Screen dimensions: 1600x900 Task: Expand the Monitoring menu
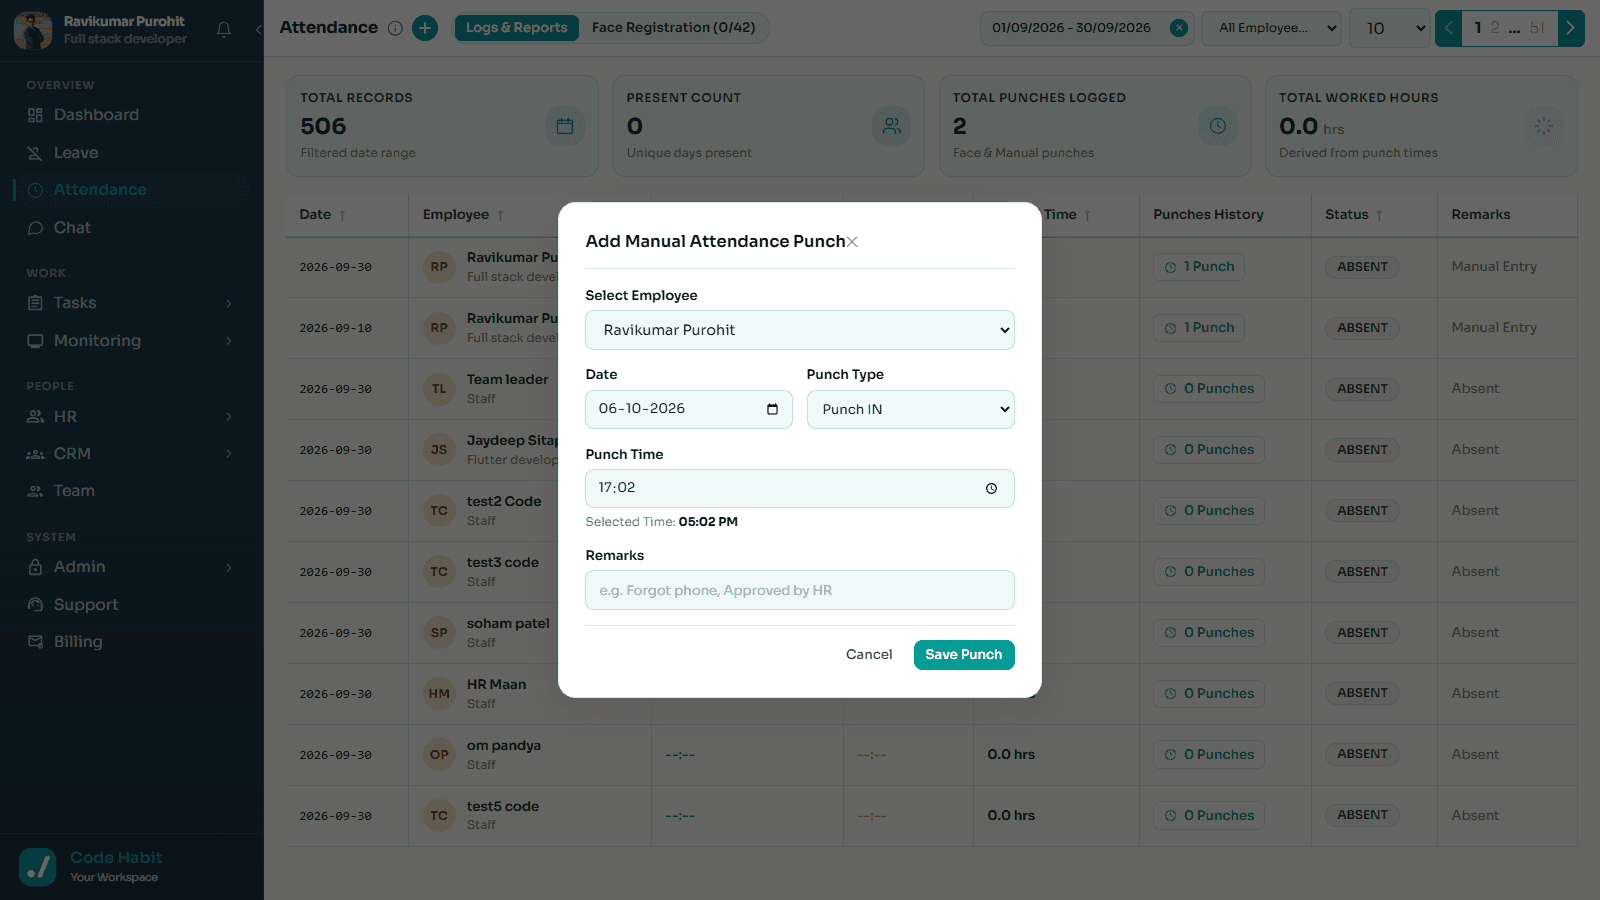pos(132,341)
